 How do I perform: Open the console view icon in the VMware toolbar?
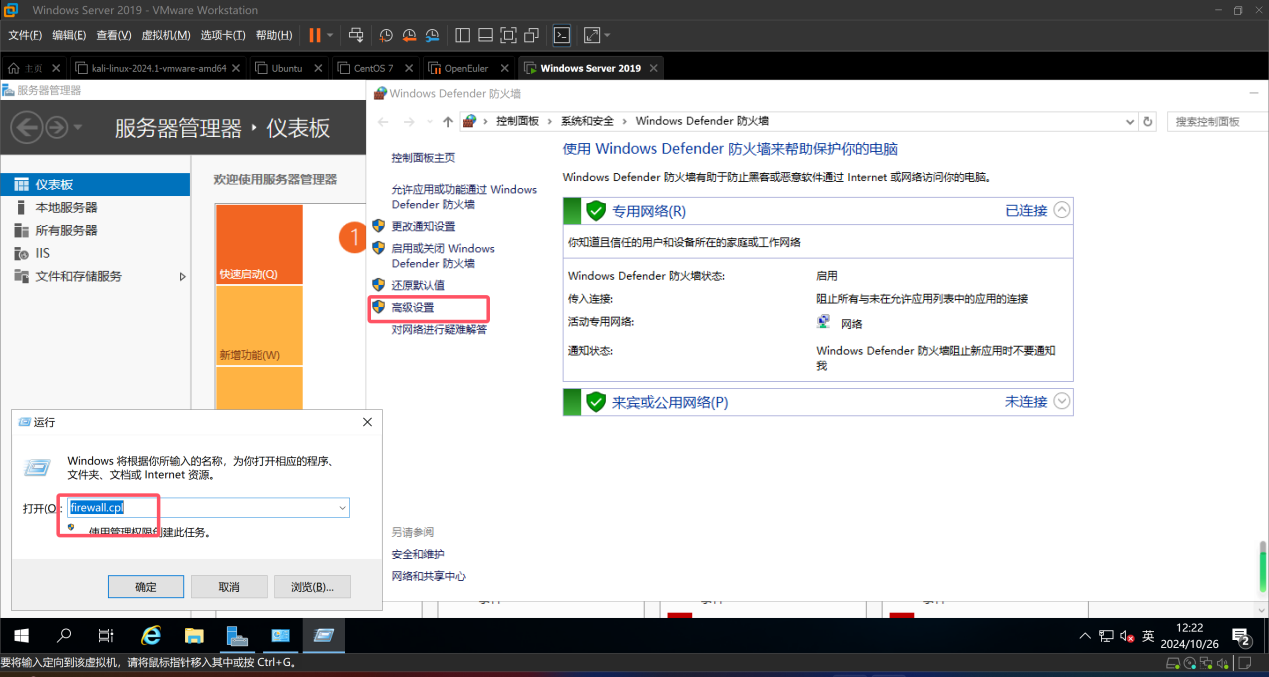(x=562, y=35)
